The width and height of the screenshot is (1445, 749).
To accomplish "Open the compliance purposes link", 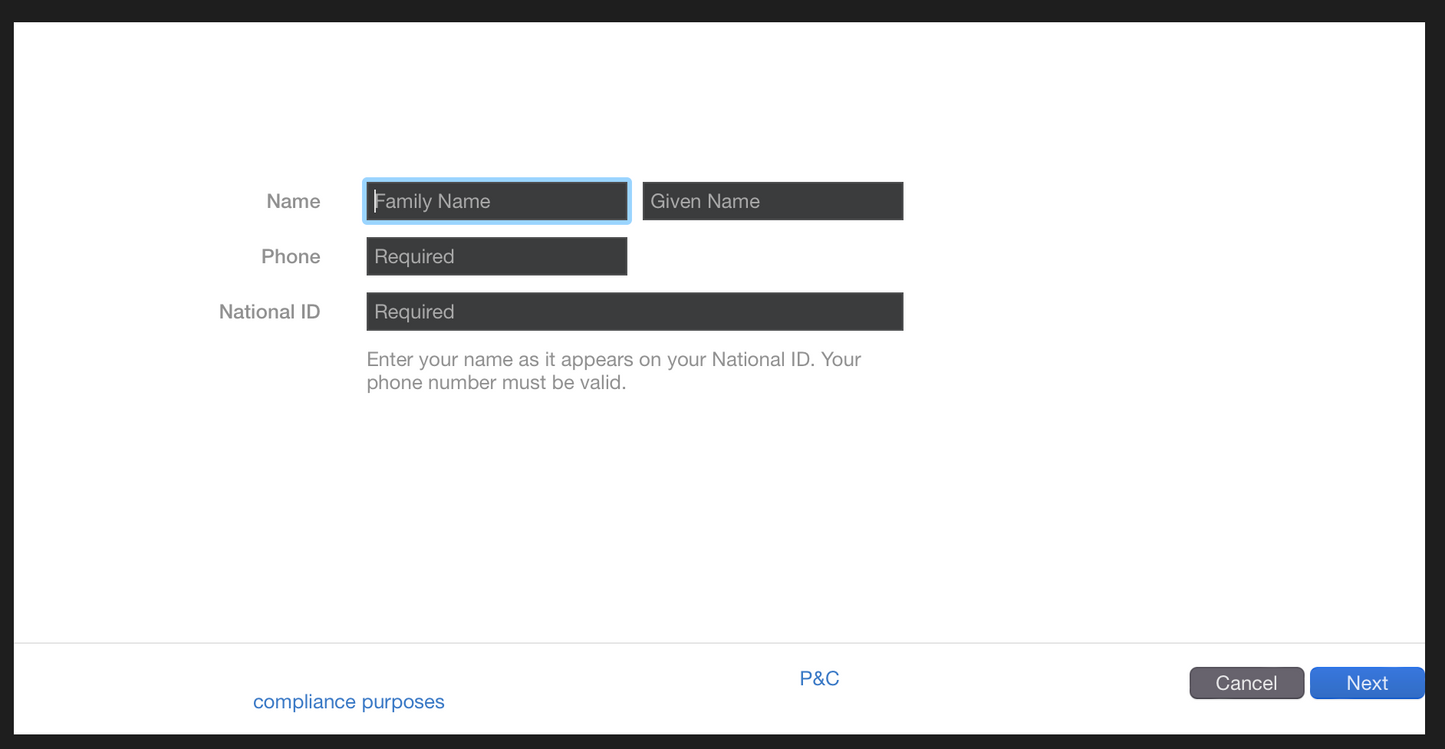I will pyautogui.click(x=348, y=702).
